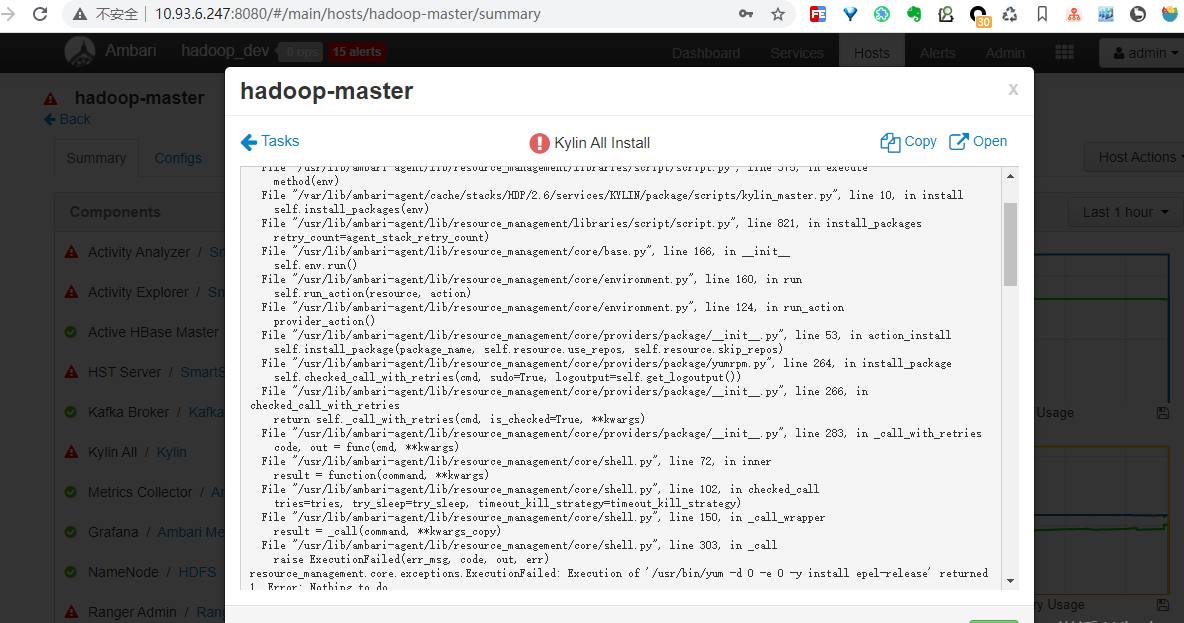Screen dimensions: 1184x623
Task: Go to the Services menu
Action: [797, 53]
